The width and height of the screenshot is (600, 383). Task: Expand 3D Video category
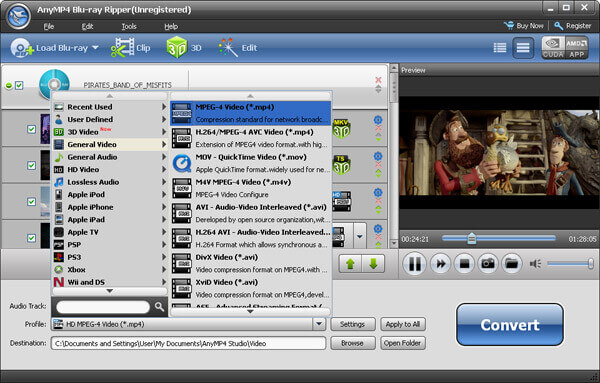110,132
